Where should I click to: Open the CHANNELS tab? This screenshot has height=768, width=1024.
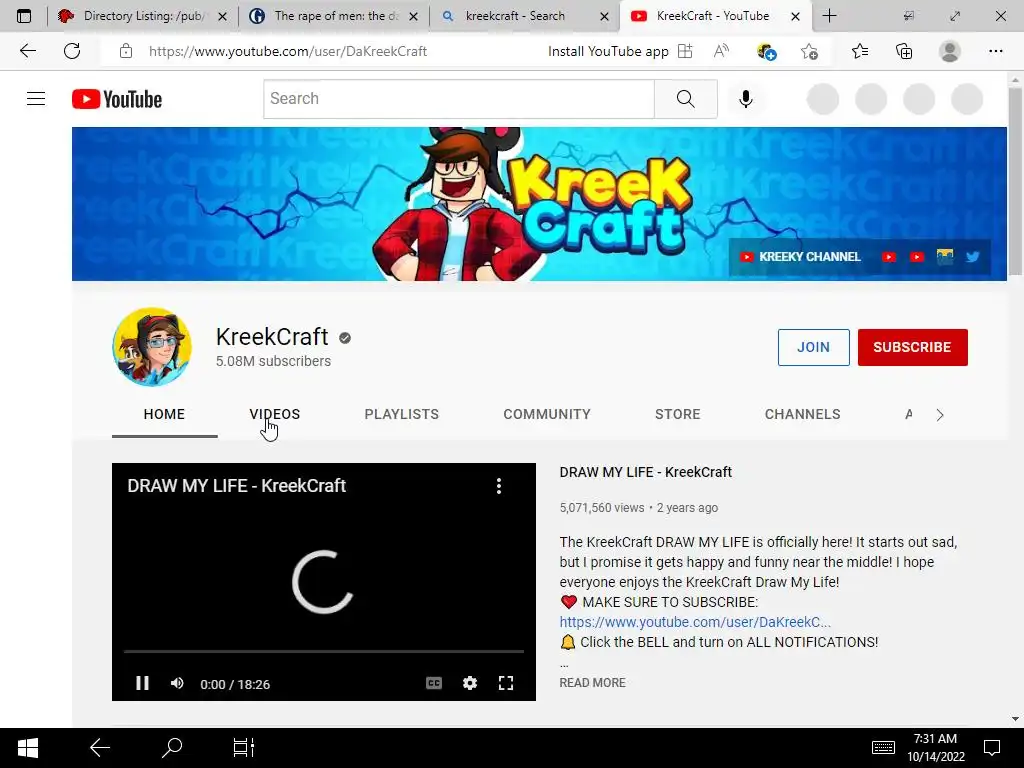coord(803,414)
